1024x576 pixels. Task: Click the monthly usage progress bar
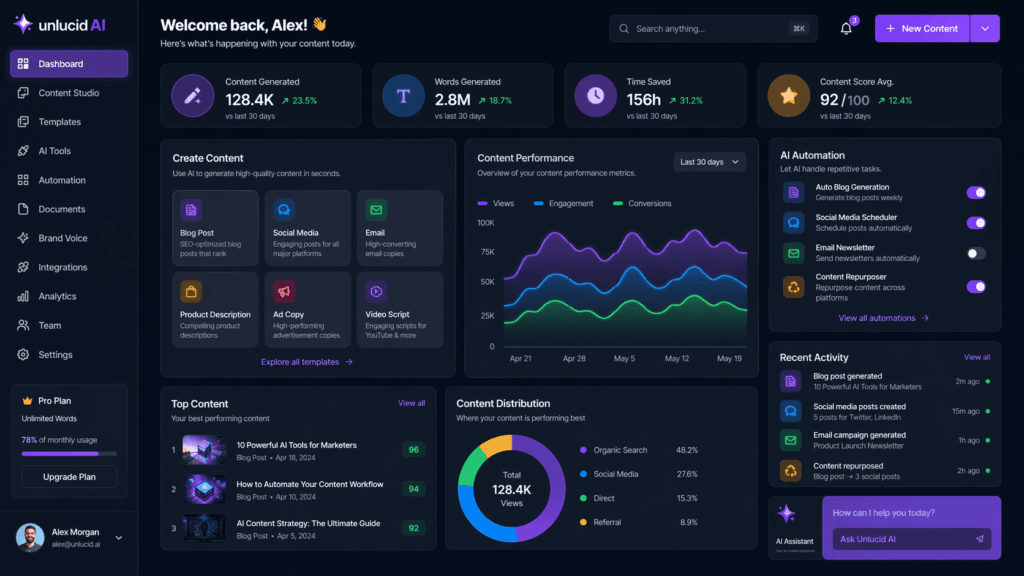tap(69, 453)
